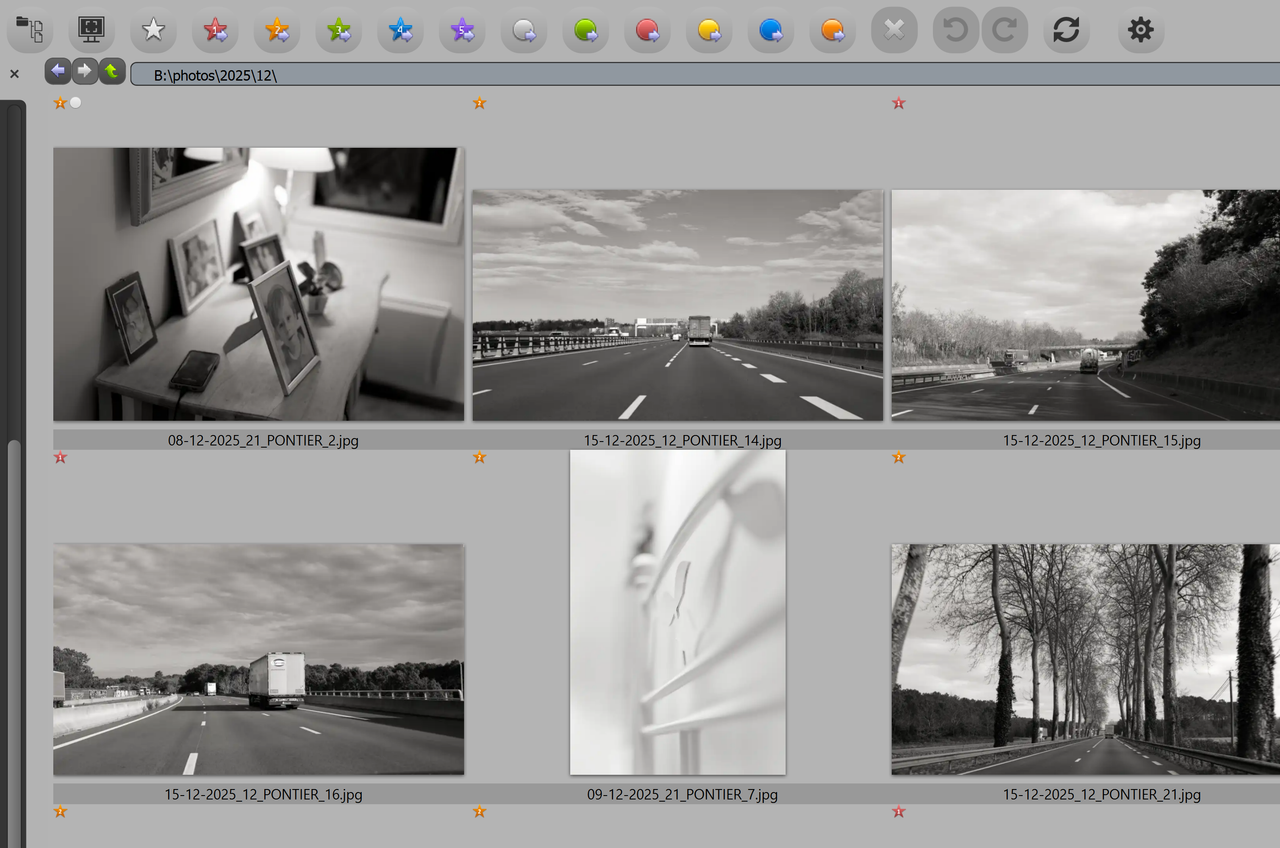Select thumbnail of 15-12-2025_12_PONTIER_15.jpg
The image size is (1280, 848).
(x=1086, y=305)
